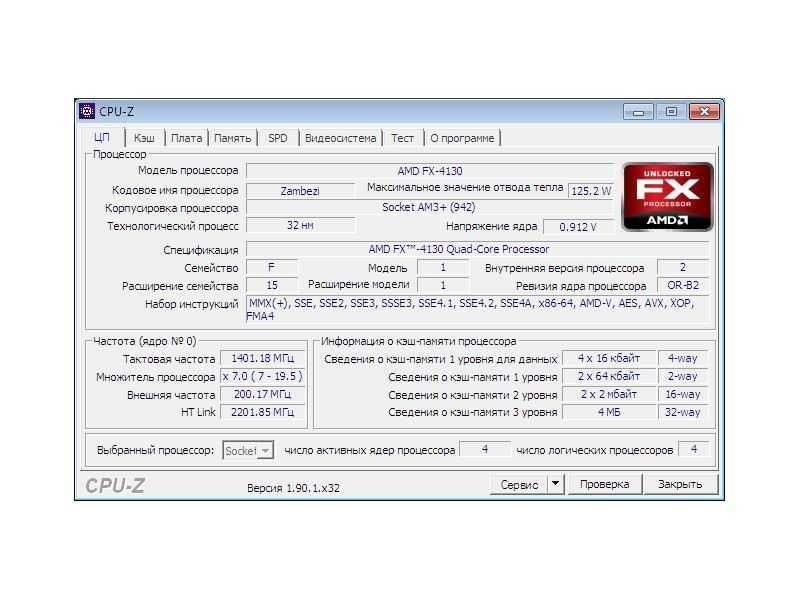The height and width of the screenshot is (600, 800).
Task: Click the L3 cache 4 МБ value
Action: point(609,412)
